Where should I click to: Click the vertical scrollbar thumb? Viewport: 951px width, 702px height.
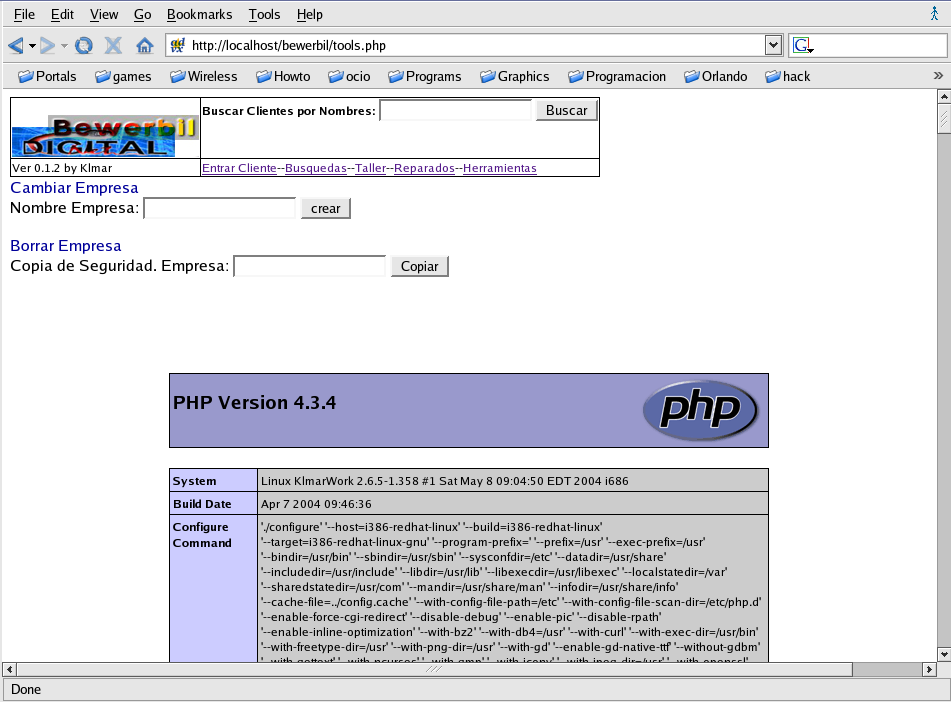[x=944, y=118]
